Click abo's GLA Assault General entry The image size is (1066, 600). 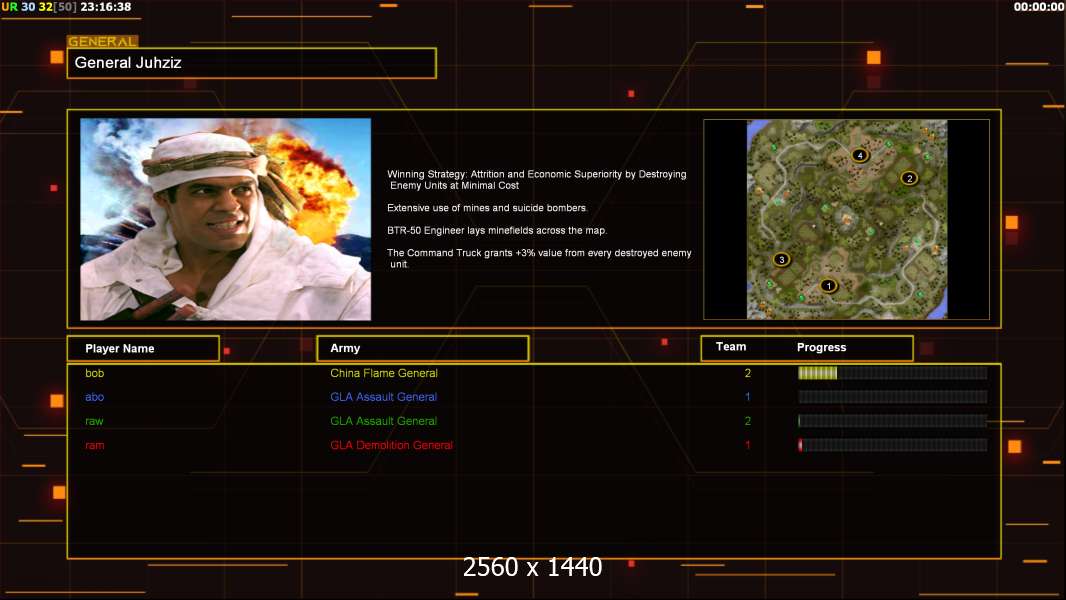click(383, 397)
